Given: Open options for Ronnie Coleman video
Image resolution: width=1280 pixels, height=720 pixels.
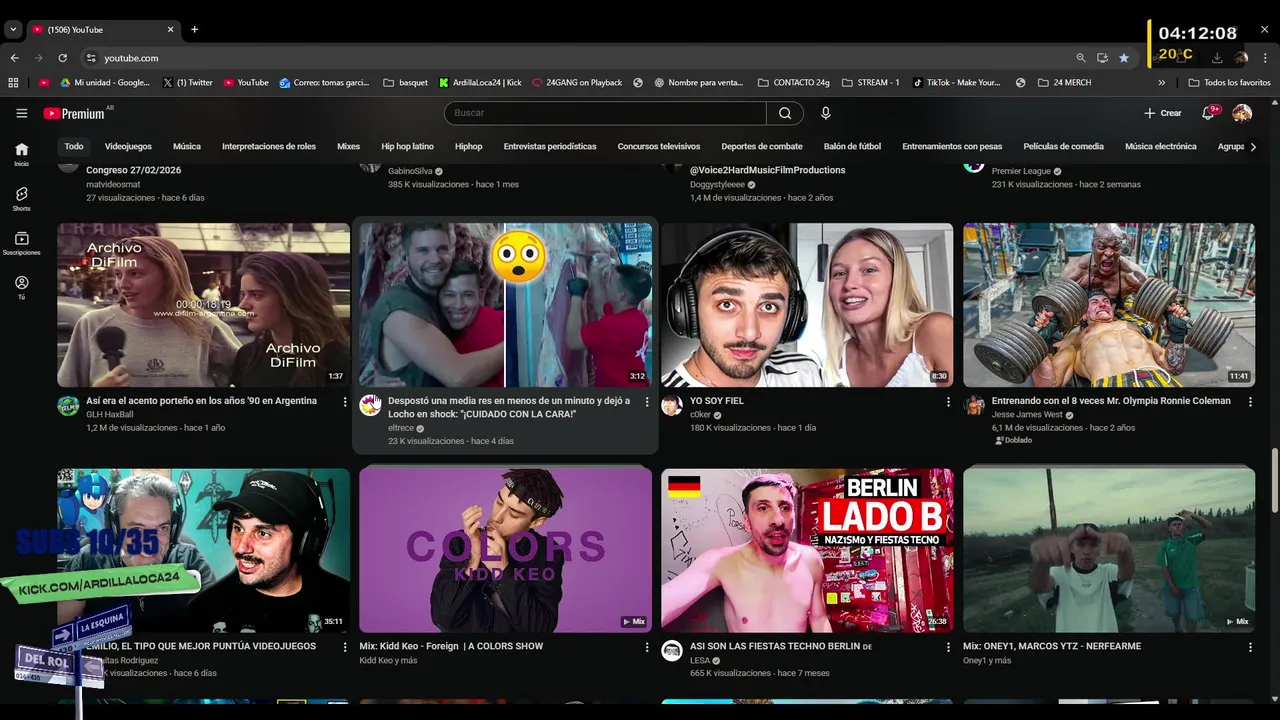Looking at the screenshot, I should click(1250, 402).
